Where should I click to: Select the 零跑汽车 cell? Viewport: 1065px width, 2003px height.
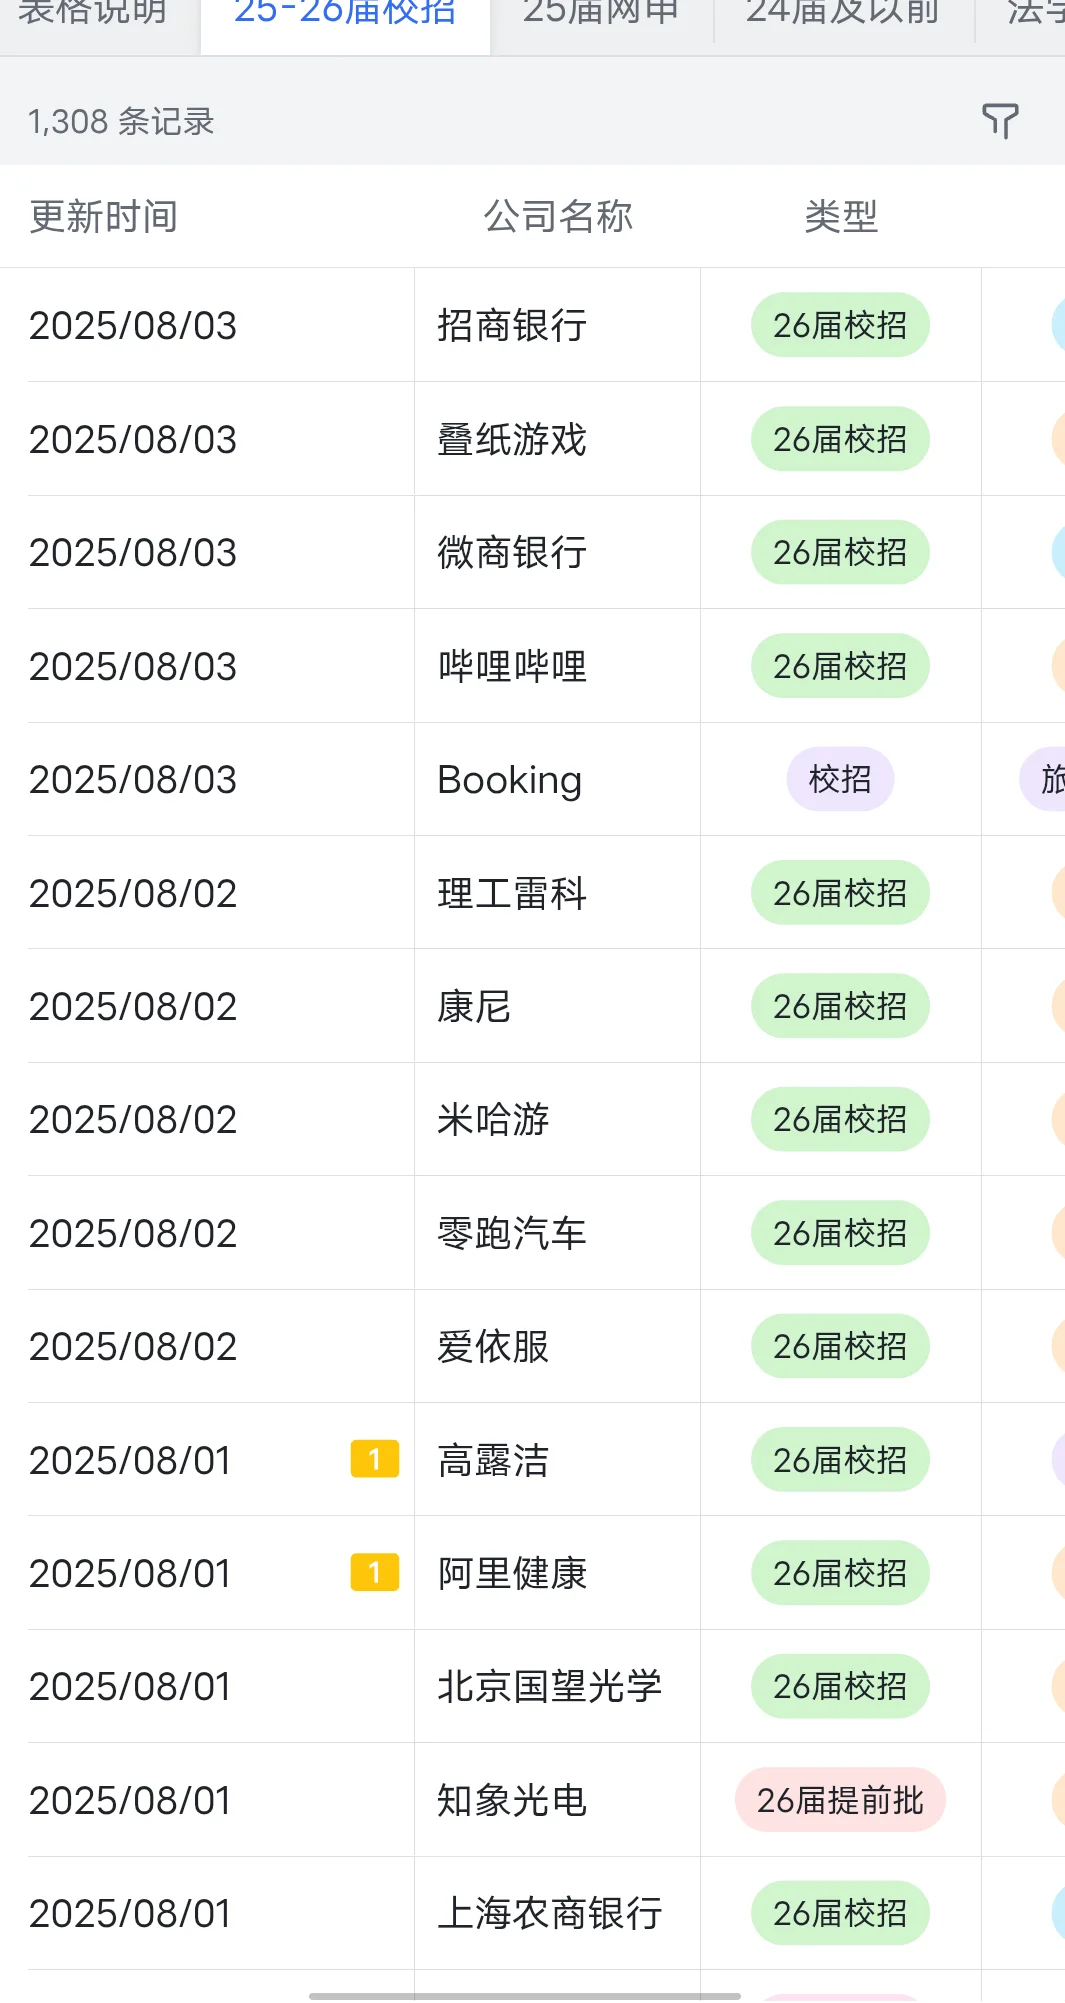click(557, 1233)
